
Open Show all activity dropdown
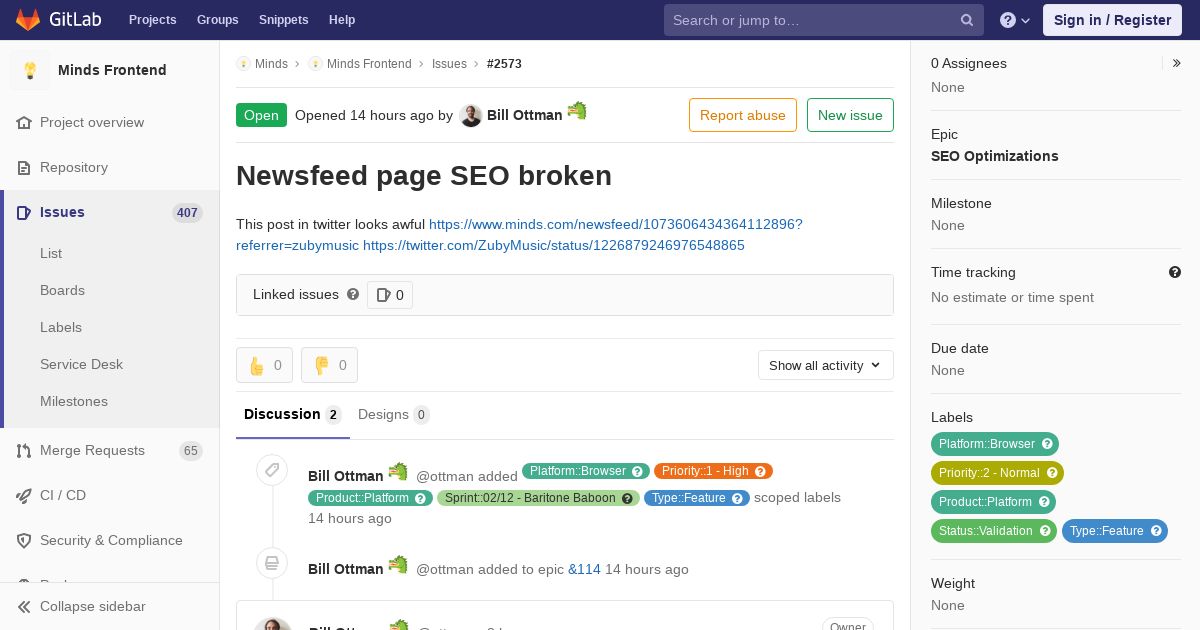click(x=826, y=365)
